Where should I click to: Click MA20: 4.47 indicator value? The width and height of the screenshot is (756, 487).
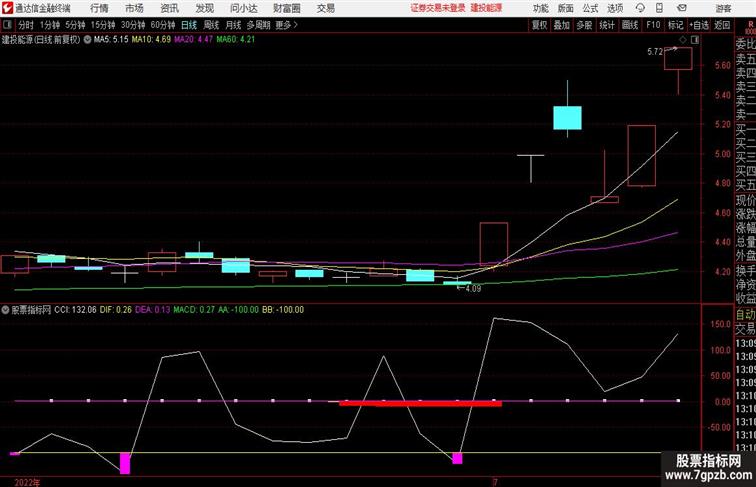click(x=193, y=40)
